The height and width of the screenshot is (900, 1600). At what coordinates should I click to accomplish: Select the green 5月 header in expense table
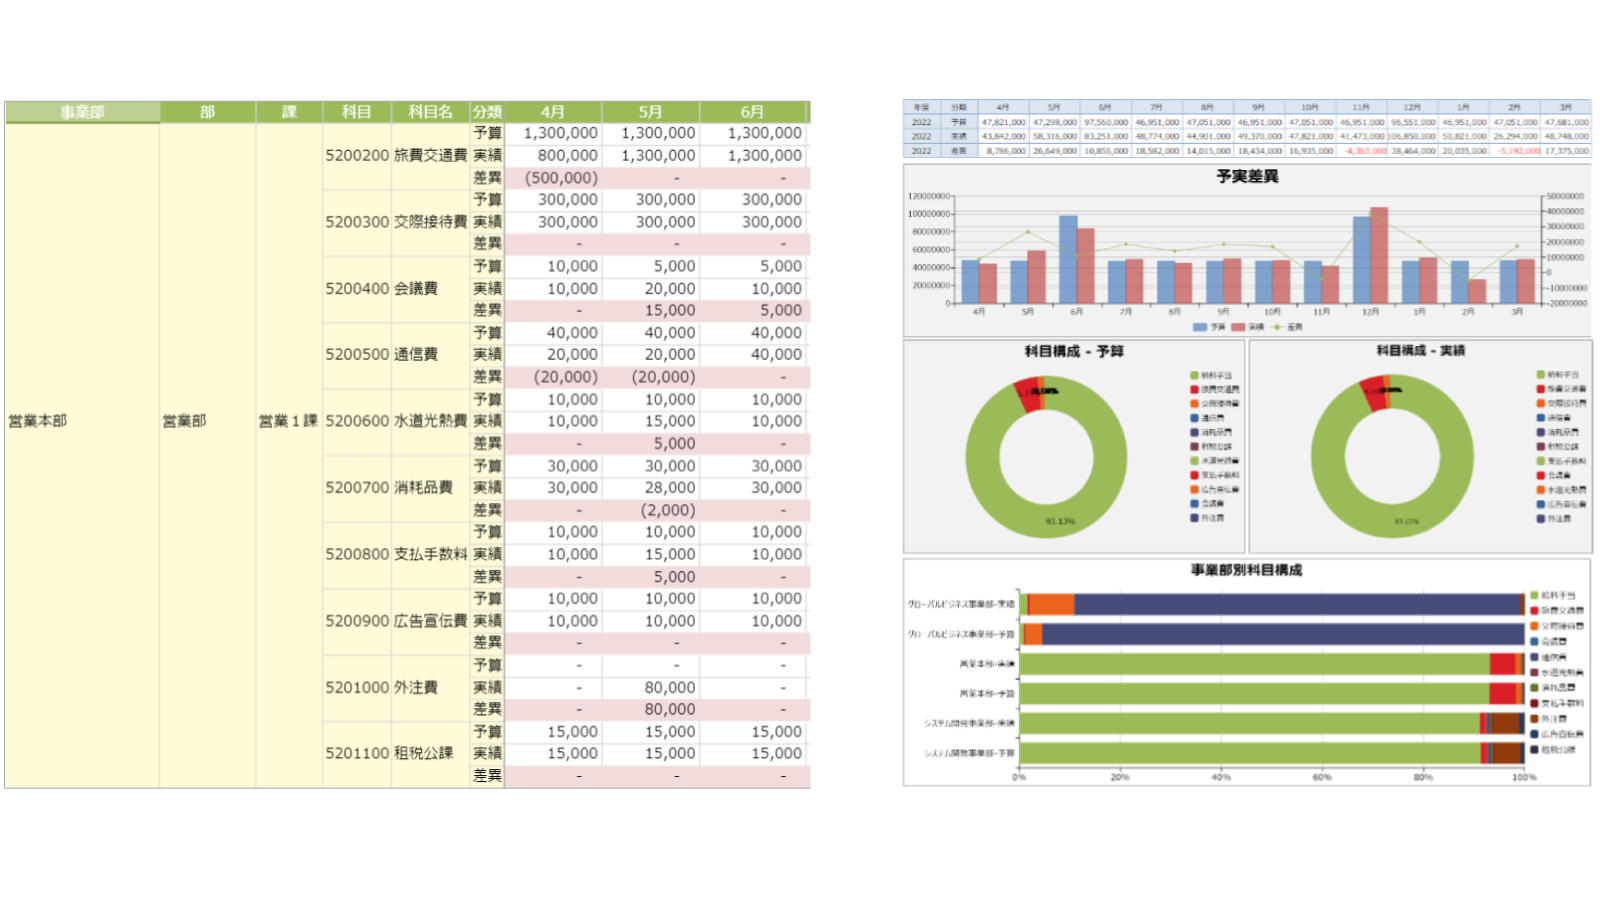point(651,112)
